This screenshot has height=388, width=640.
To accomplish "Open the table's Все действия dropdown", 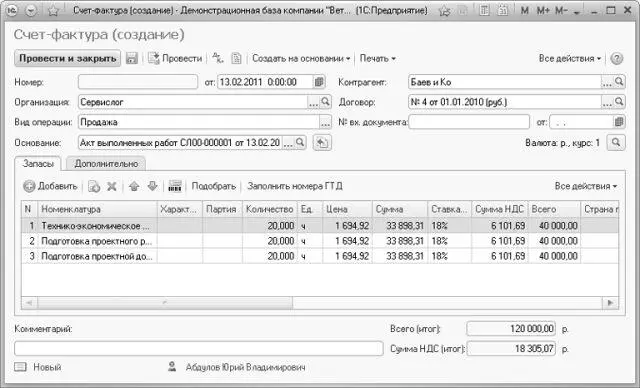I will (586, 186).
